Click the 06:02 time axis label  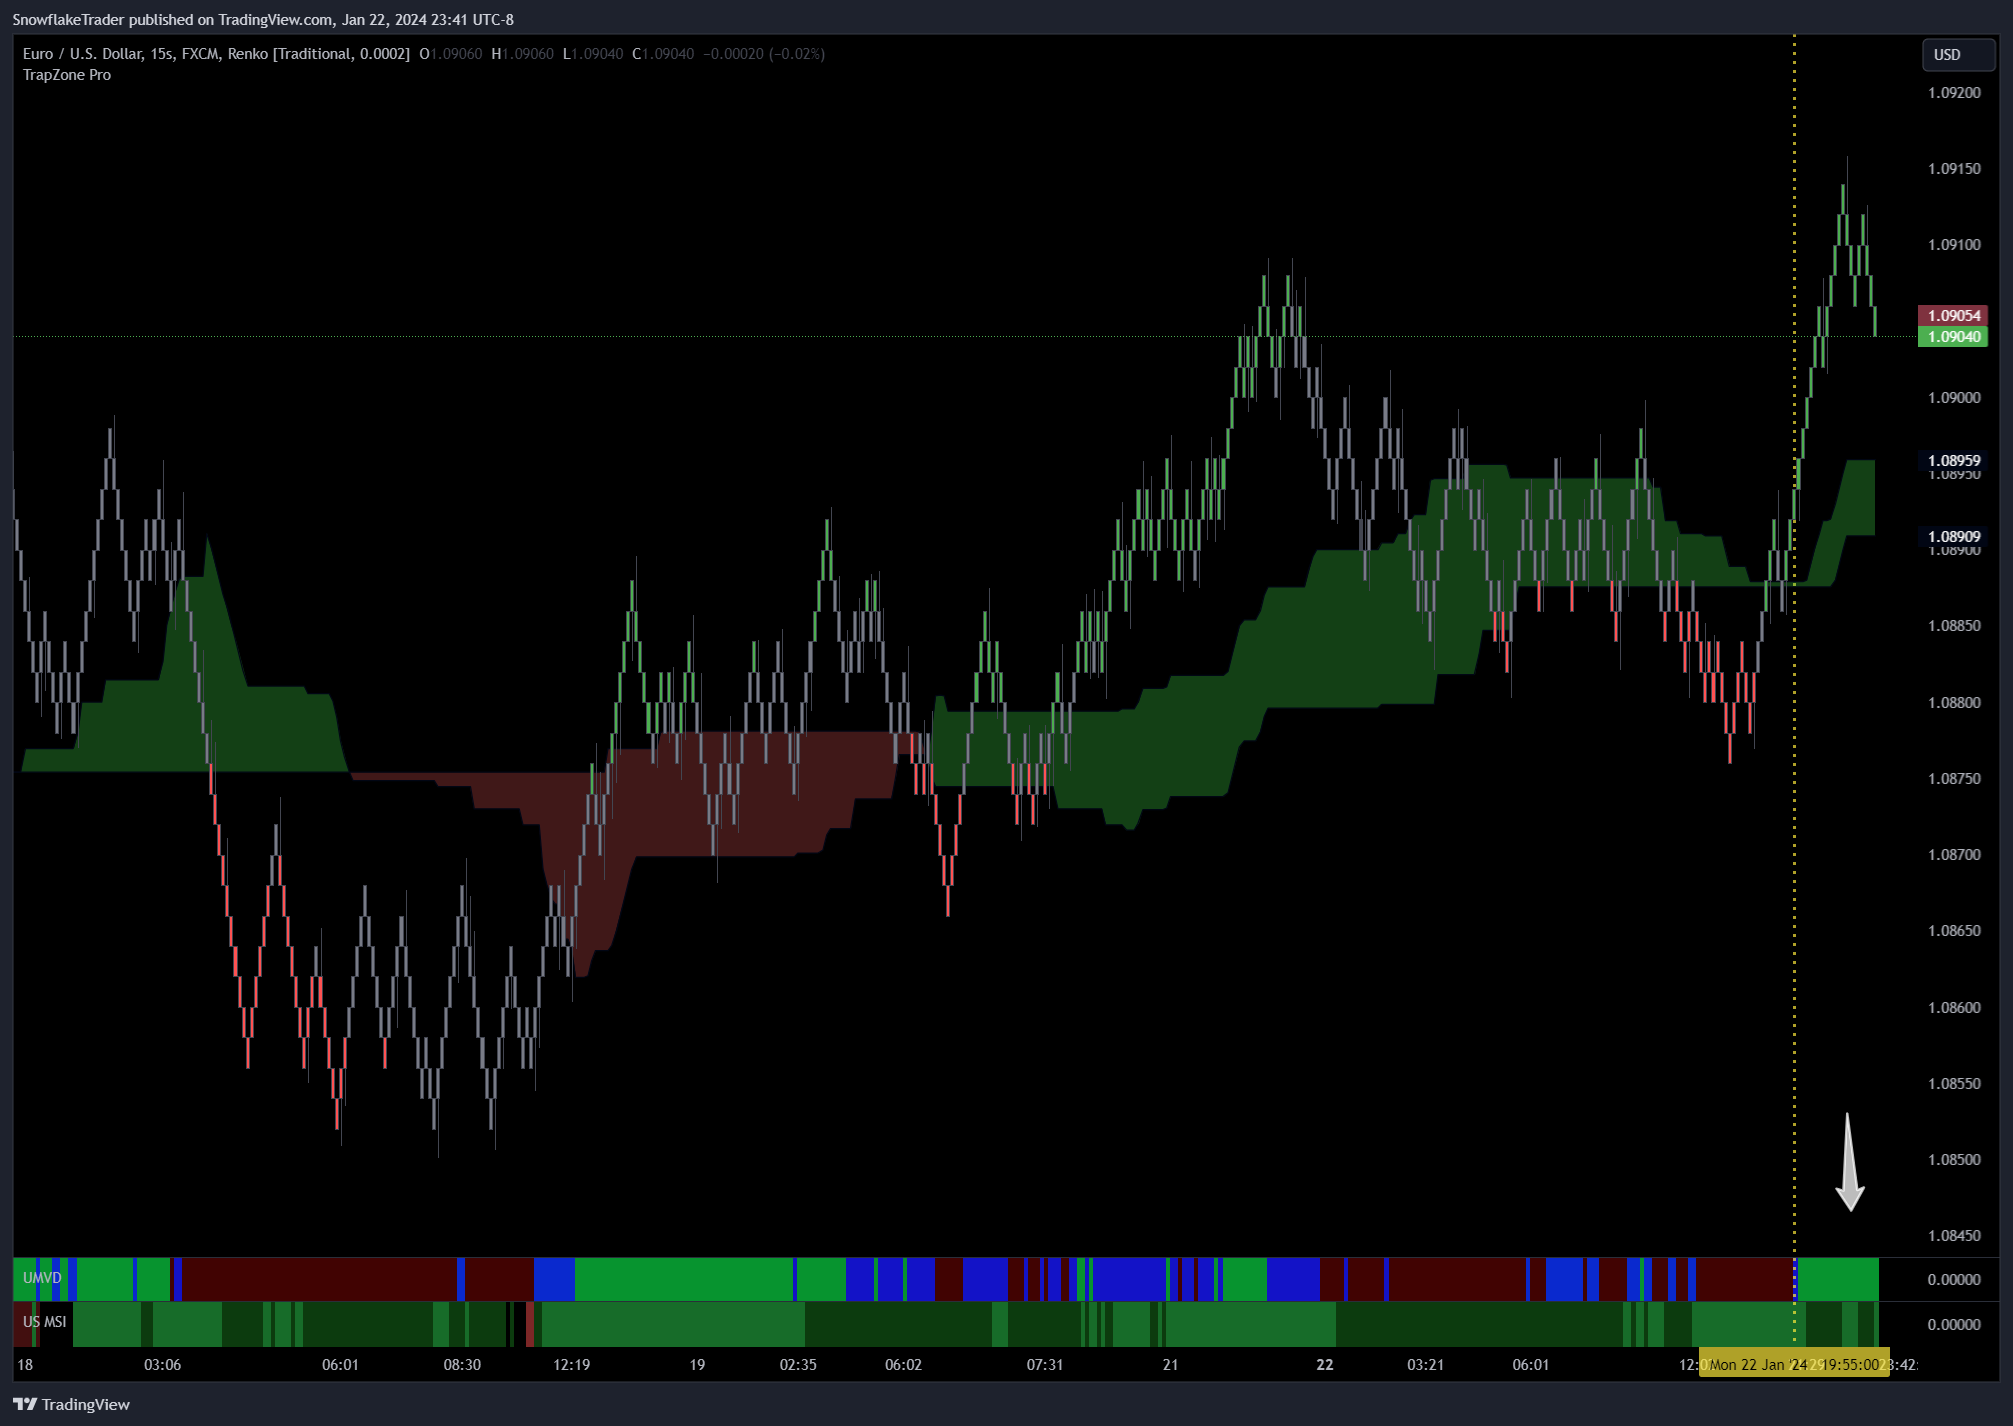tap(903, 1365)
